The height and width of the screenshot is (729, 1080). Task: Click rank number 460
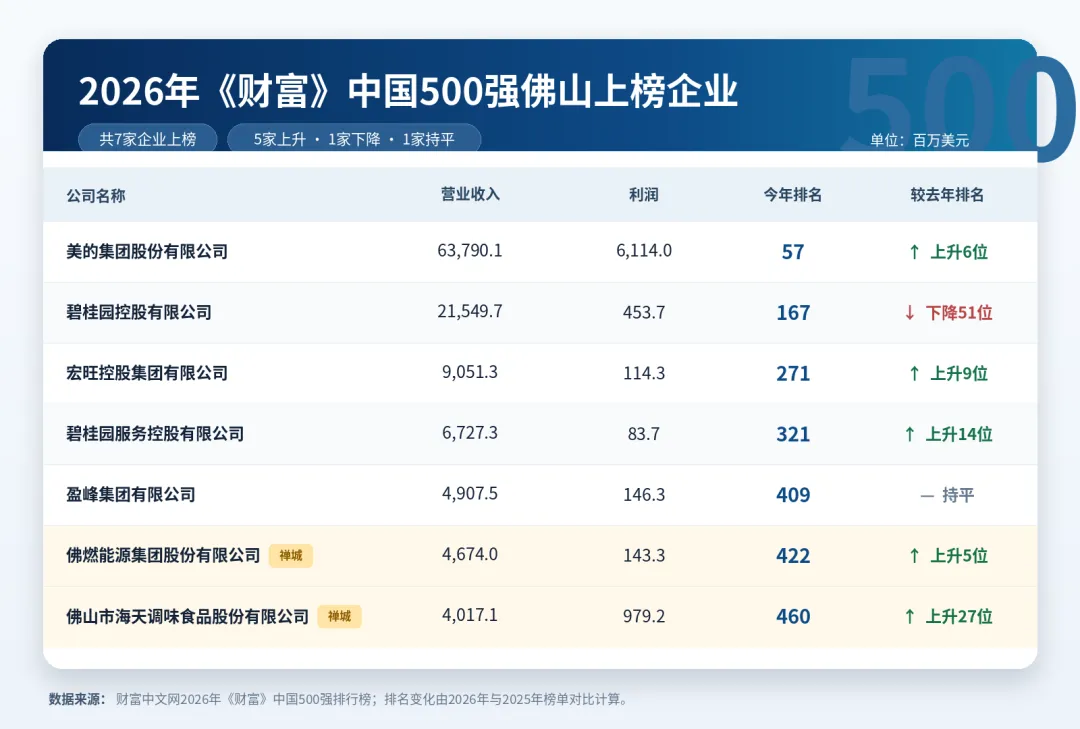(793, 617)
